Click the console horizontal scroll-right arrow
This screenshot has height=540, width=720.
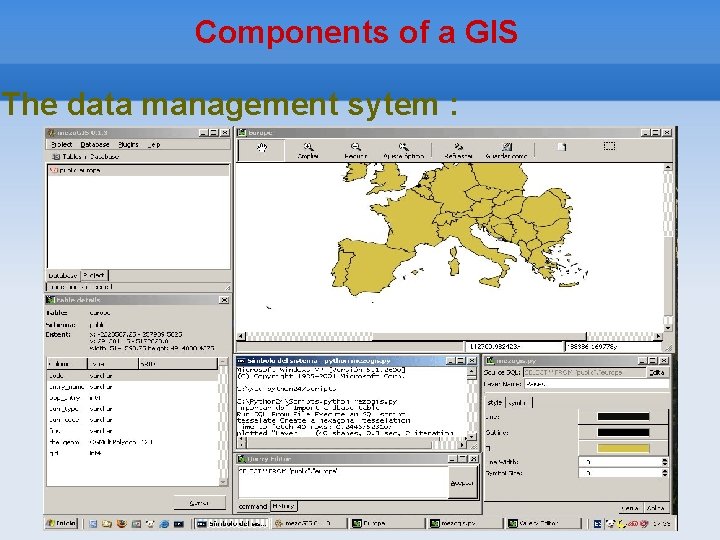click(462, 444)
